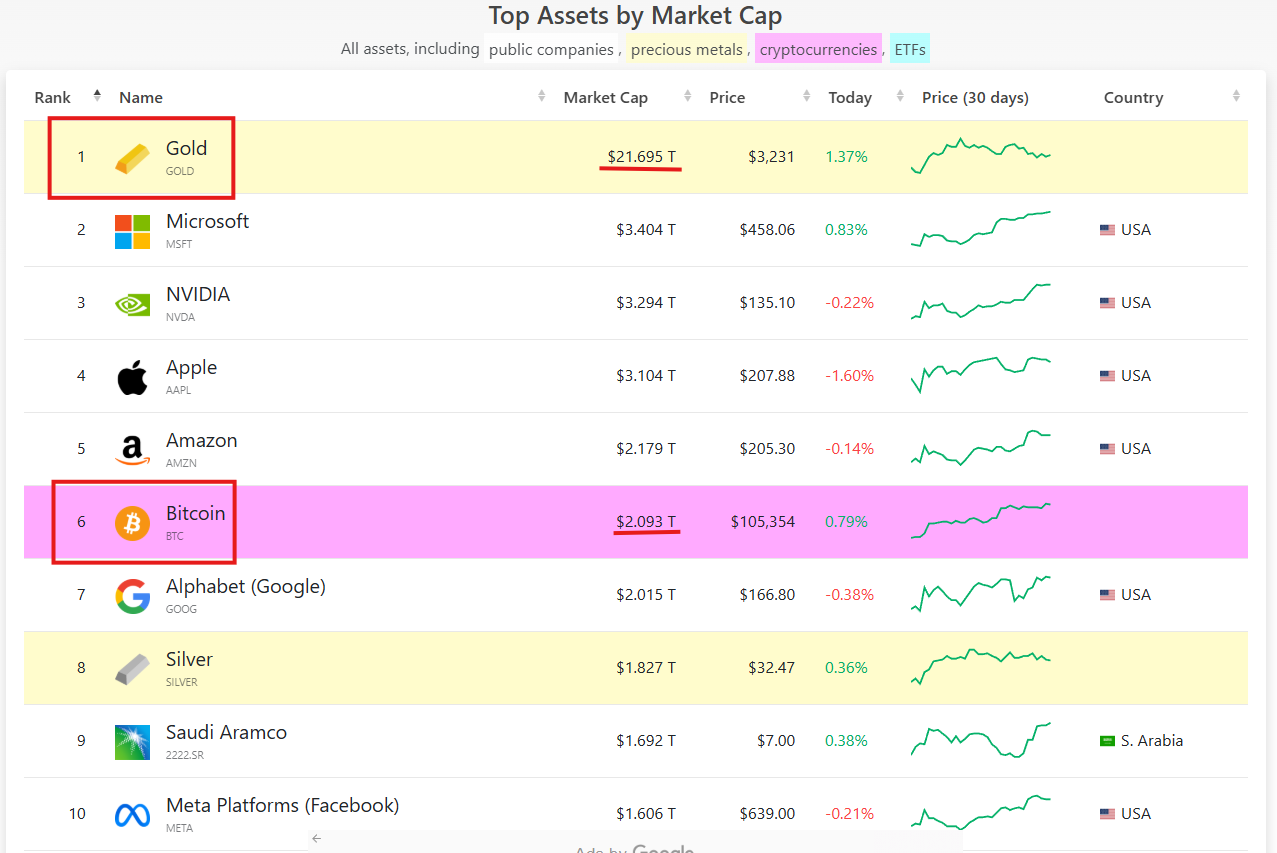Open the Apple asset page
1277x853 pixels.
pos(191,367)
